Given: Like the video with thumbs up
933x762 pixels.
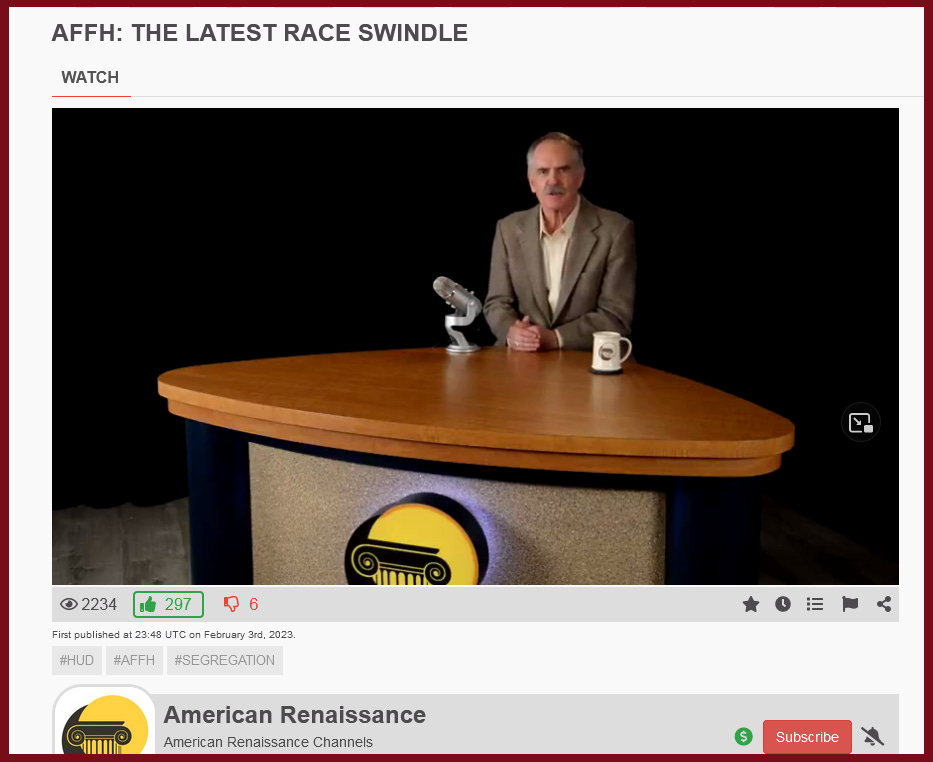Looking at the screenshot, I should coord(168,604).
